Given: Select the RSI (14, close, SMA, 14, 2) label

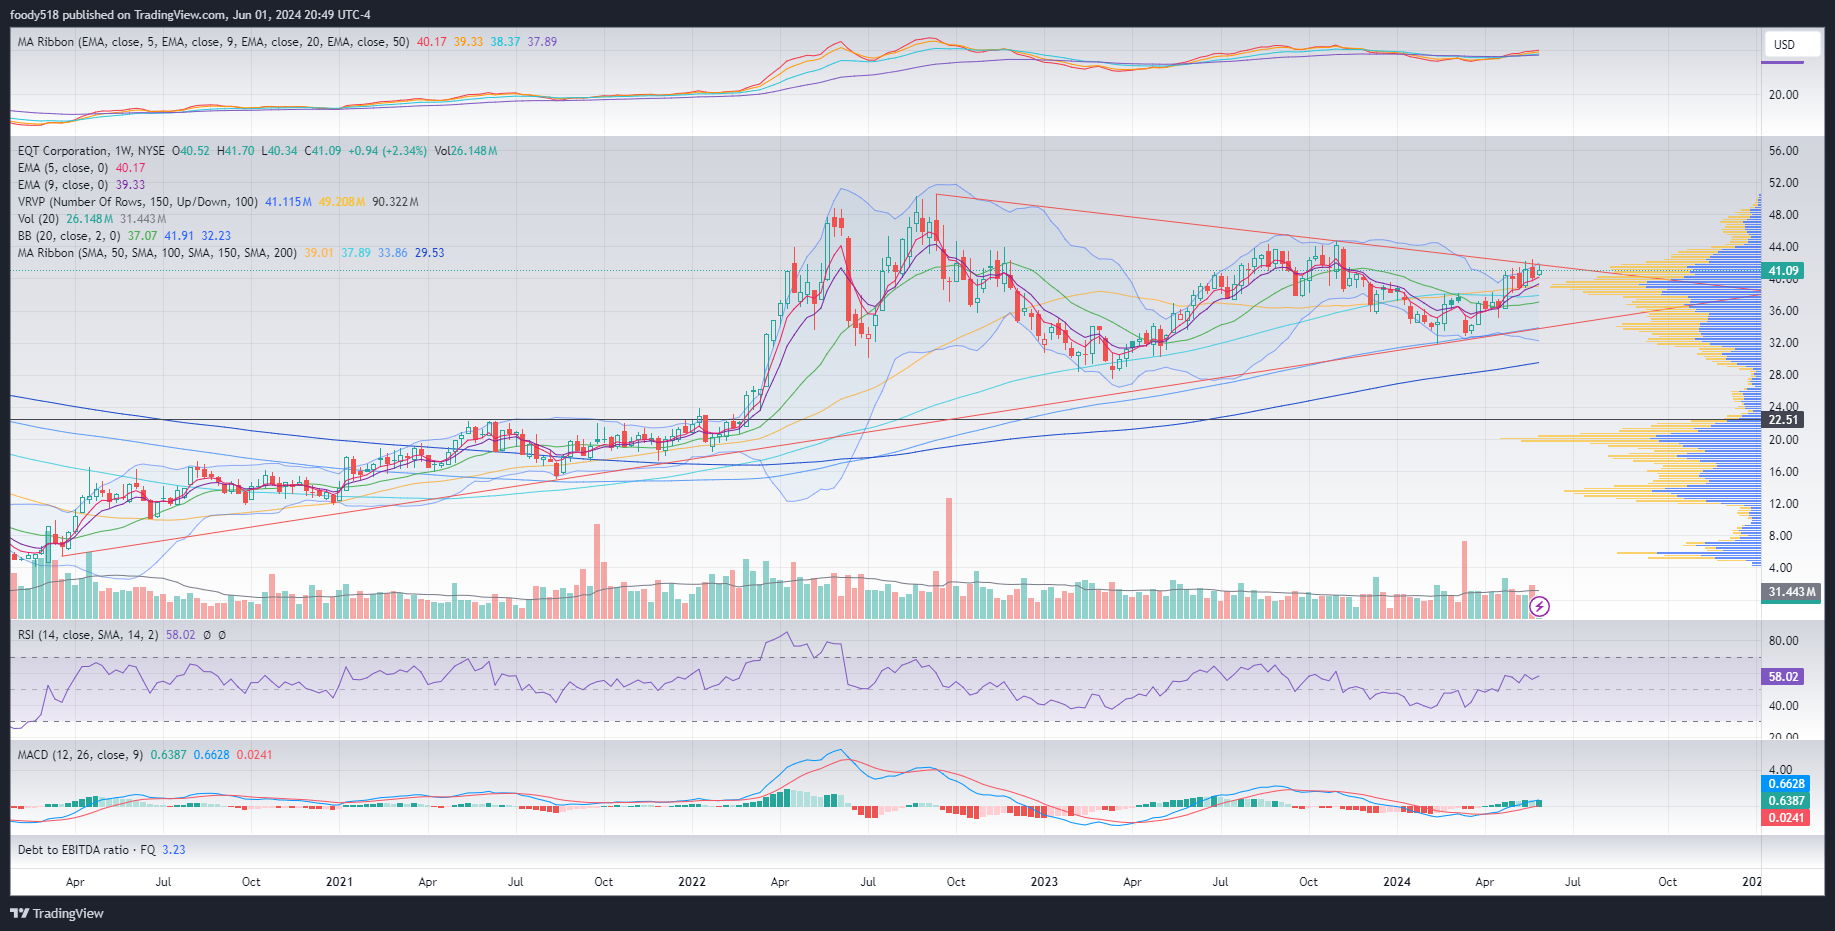Looking at the screenshot, I should pos(88,635).
